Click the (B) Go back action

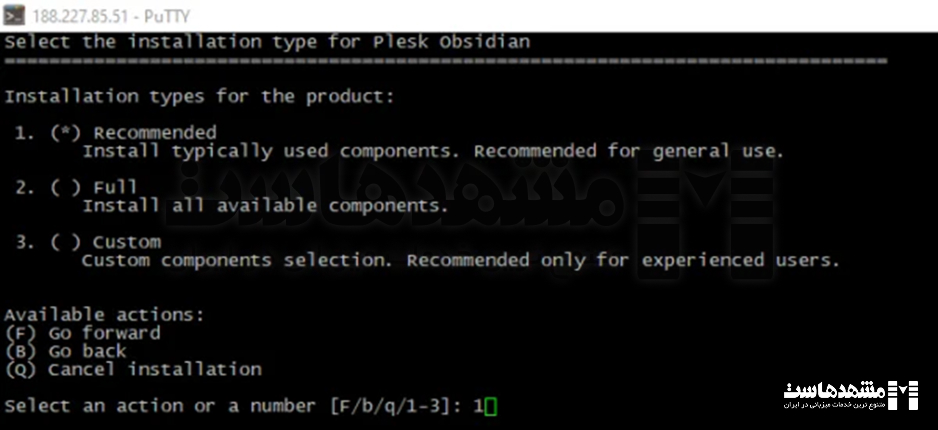66,351
